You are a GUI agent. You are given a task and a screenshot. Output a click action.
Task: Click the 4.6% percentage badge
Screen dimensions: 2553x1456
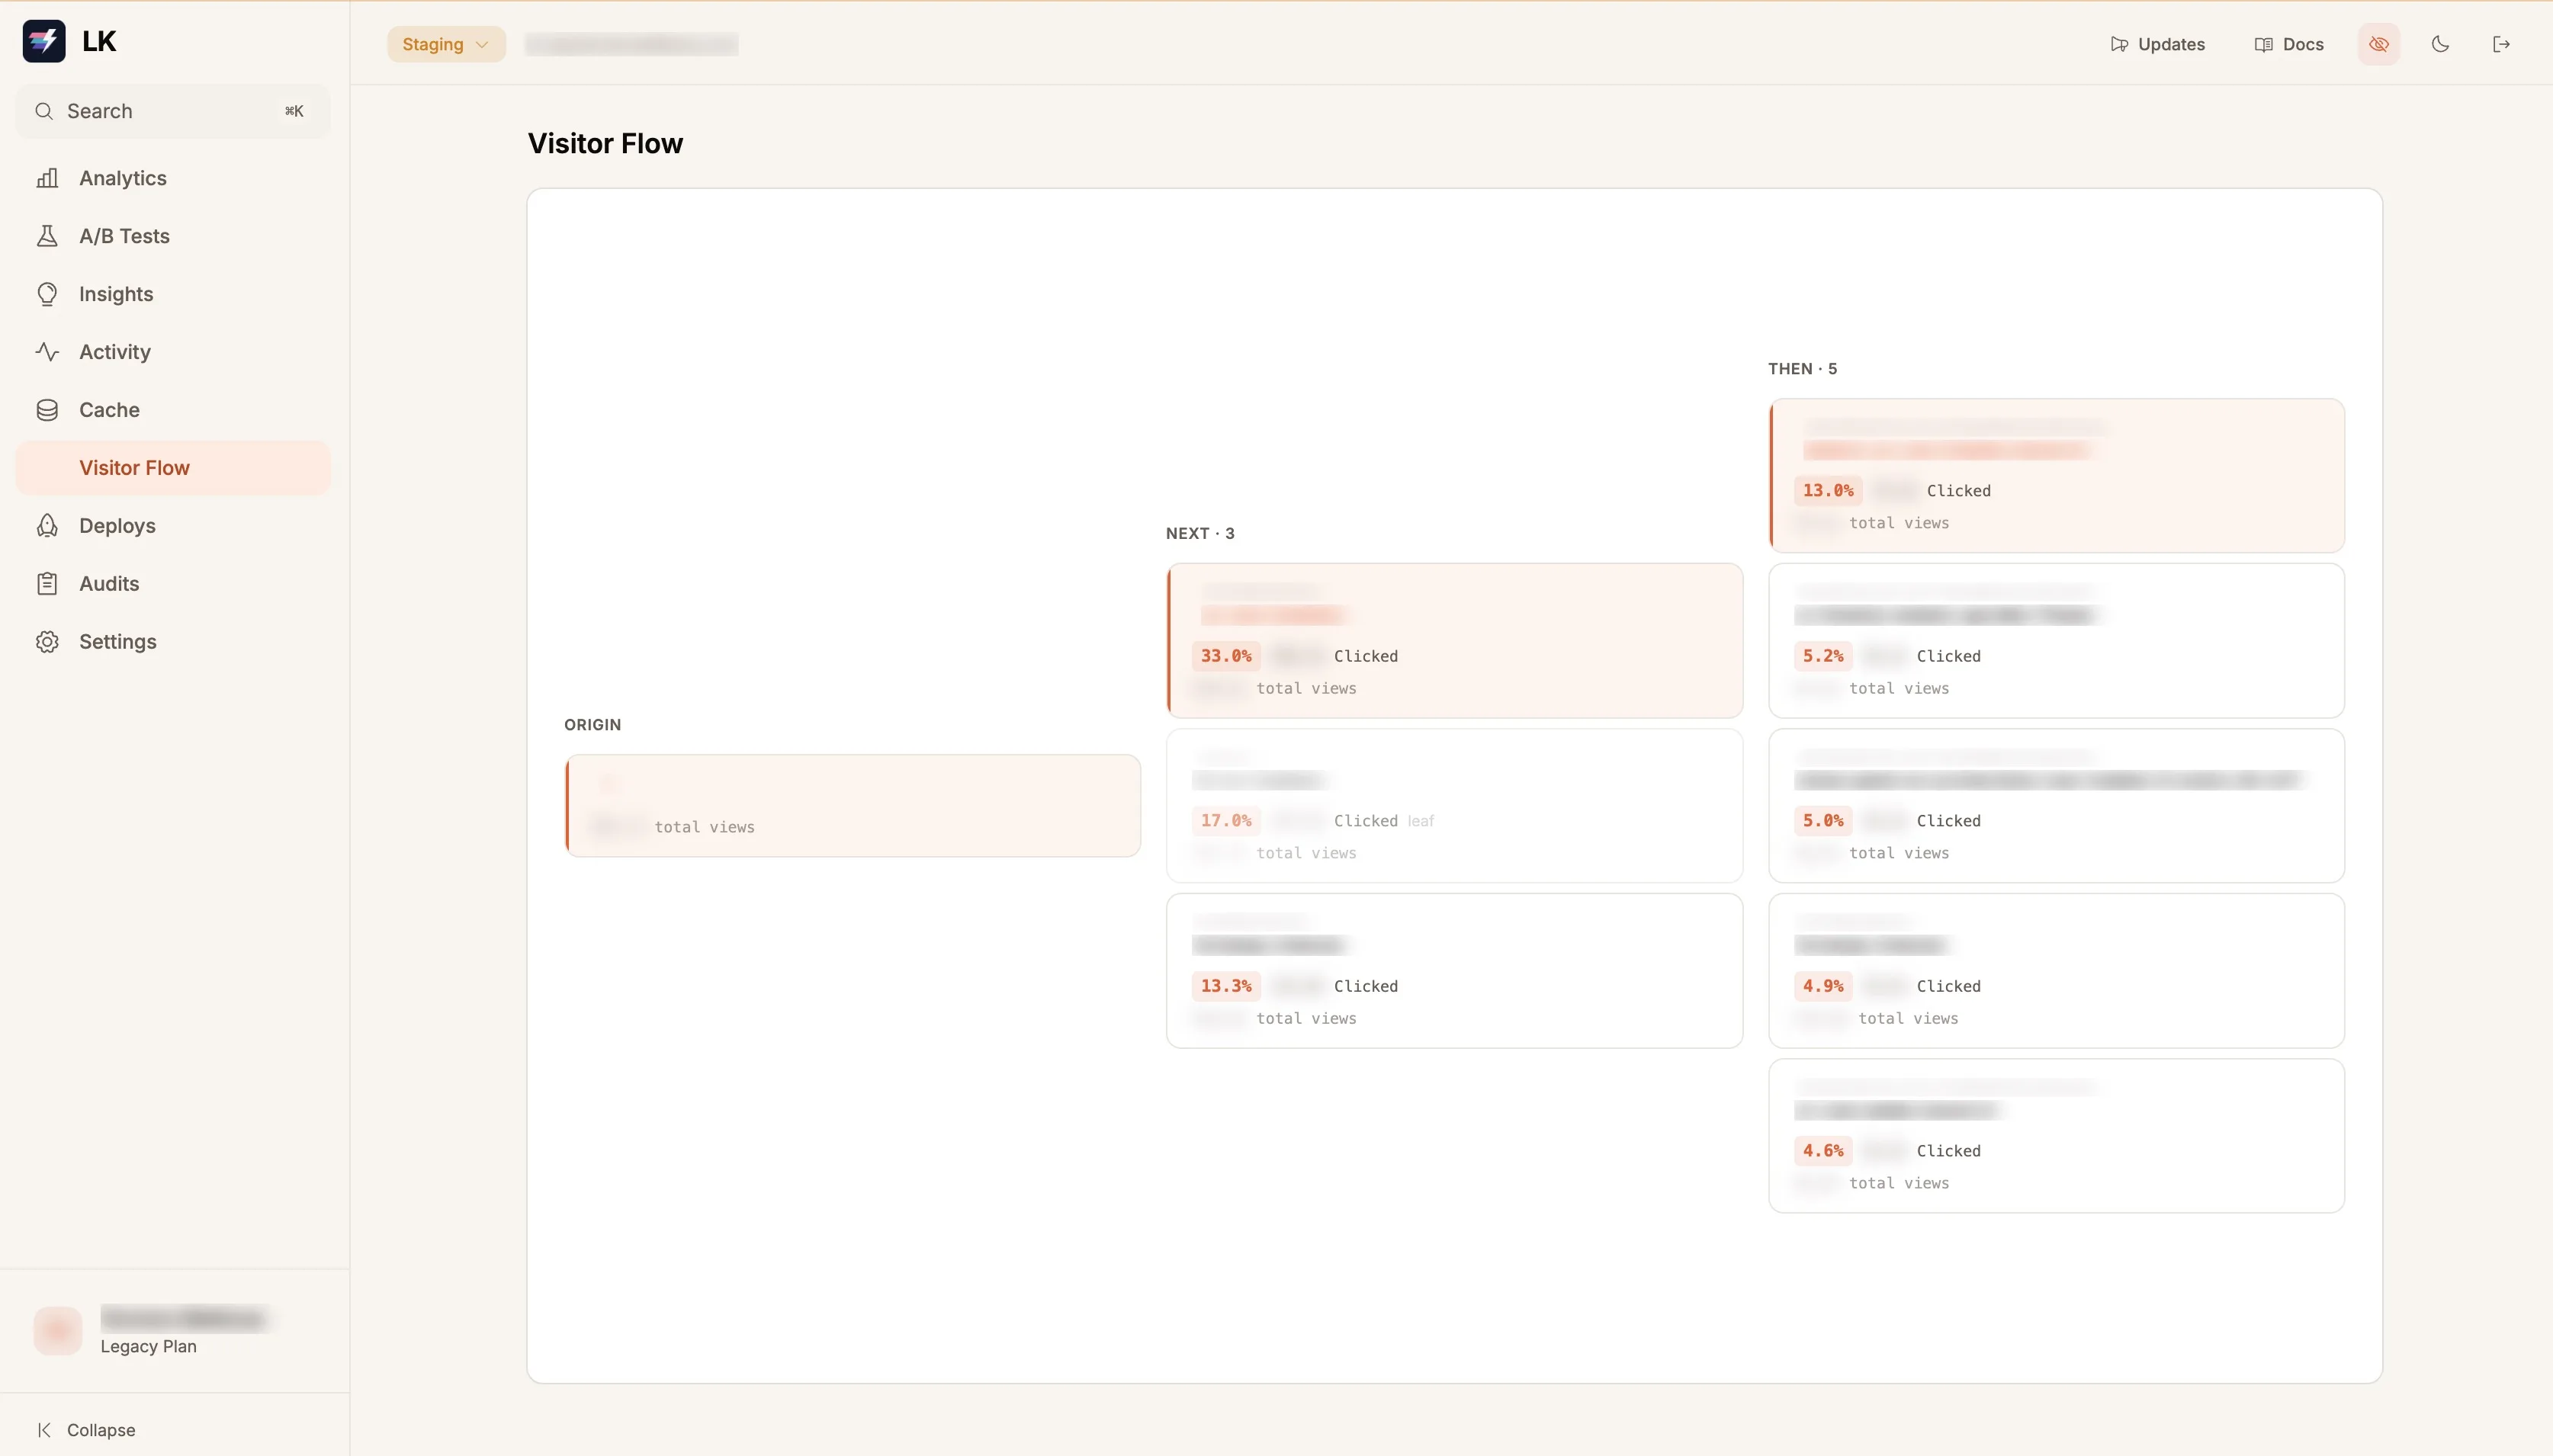tap(1823, 1151)
